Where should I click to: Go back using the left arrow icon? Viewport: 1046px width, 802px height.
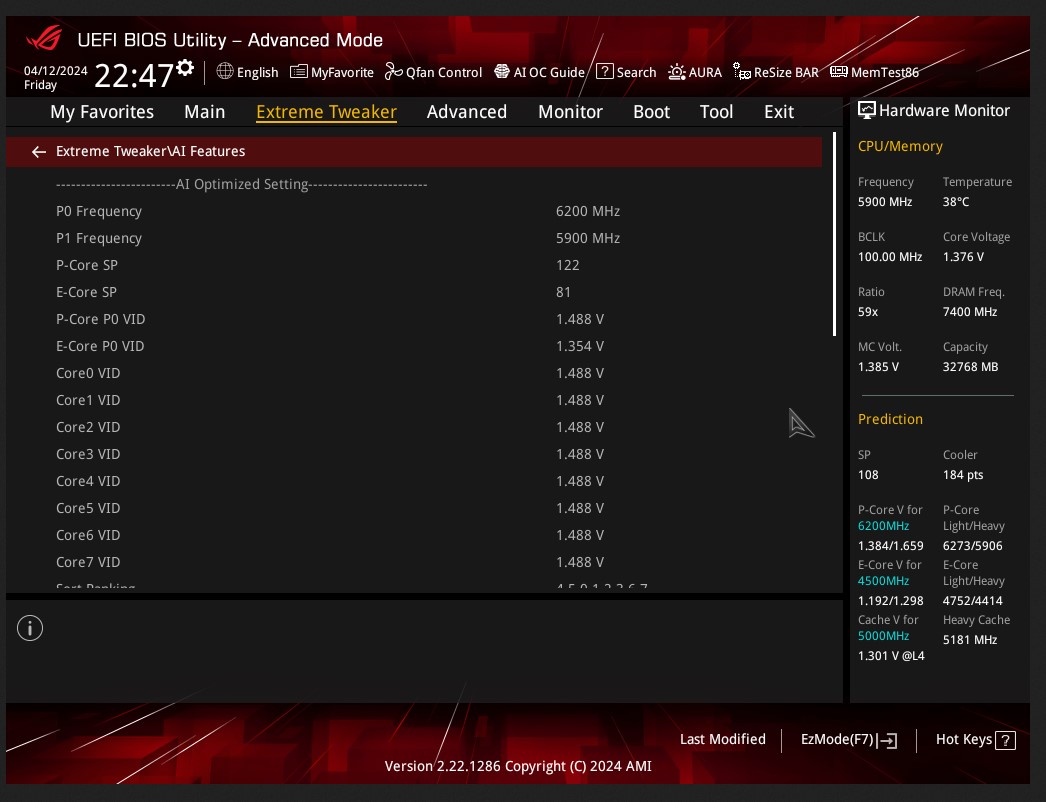39,152
